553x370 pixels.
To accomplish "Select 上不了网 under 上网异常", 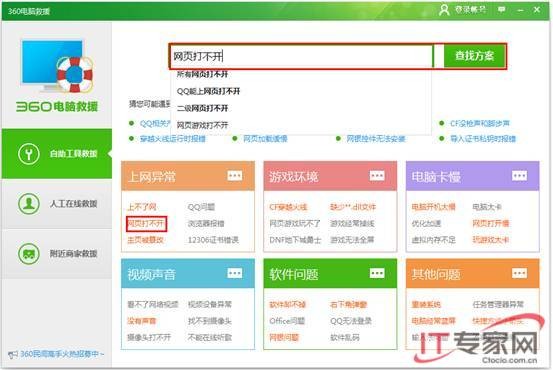I will pos(142,207).
